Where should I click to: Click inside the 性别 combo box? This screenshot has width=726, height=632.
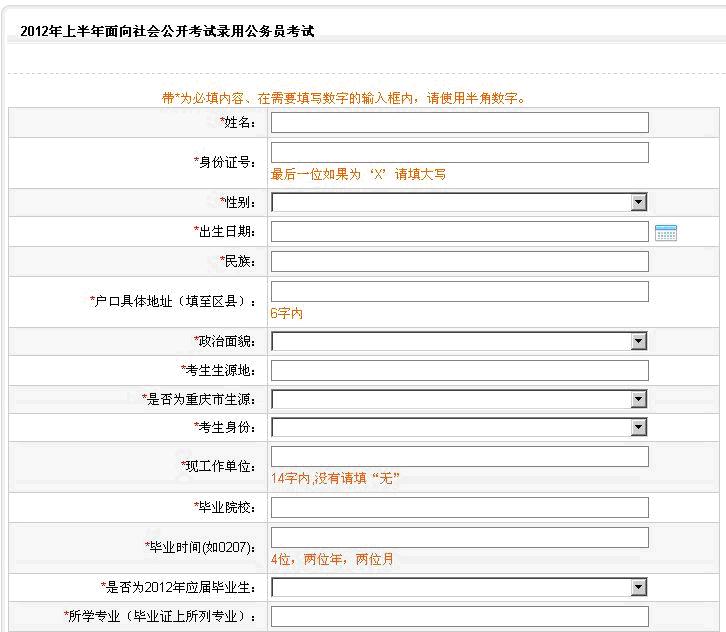click(451, 202)
